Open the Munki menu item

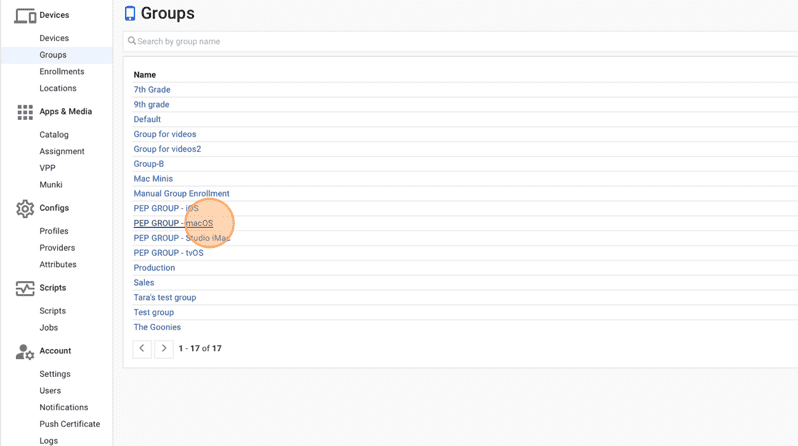(x=51, y=185)
